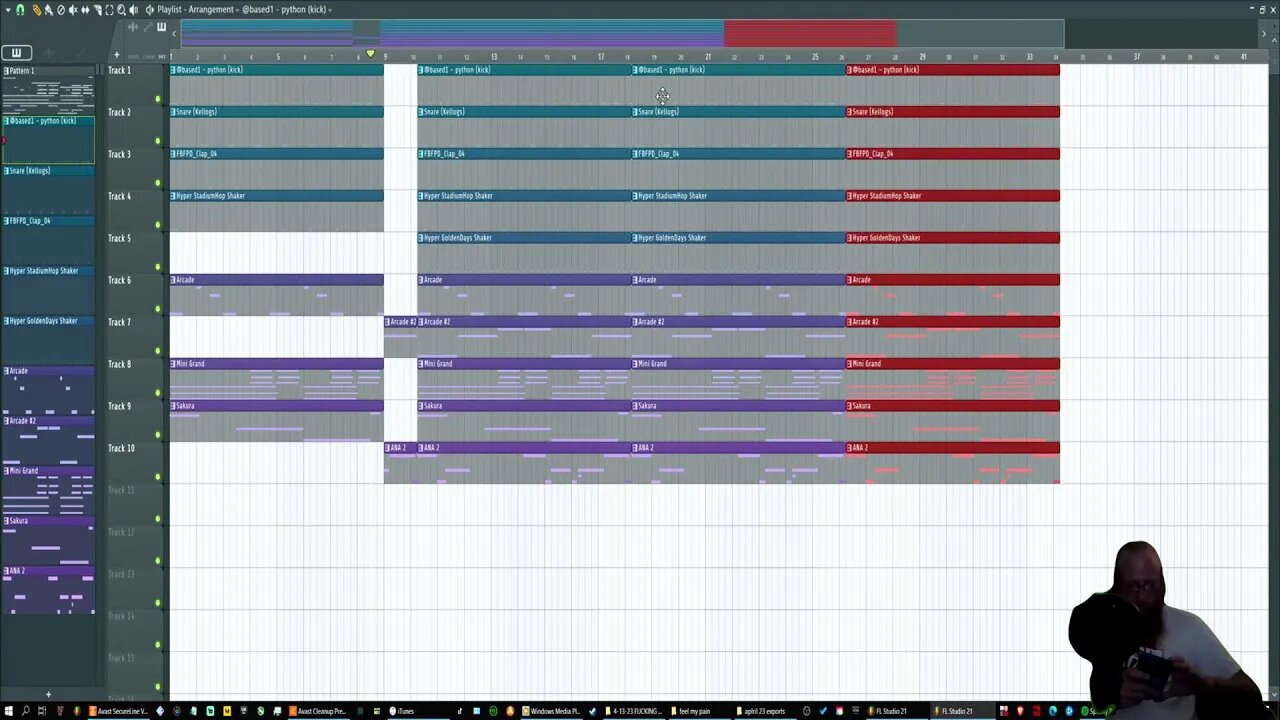Click the waveform icon left of overview scrollbar
Viewport: 1280px width, 720px height.
(132, 27)
